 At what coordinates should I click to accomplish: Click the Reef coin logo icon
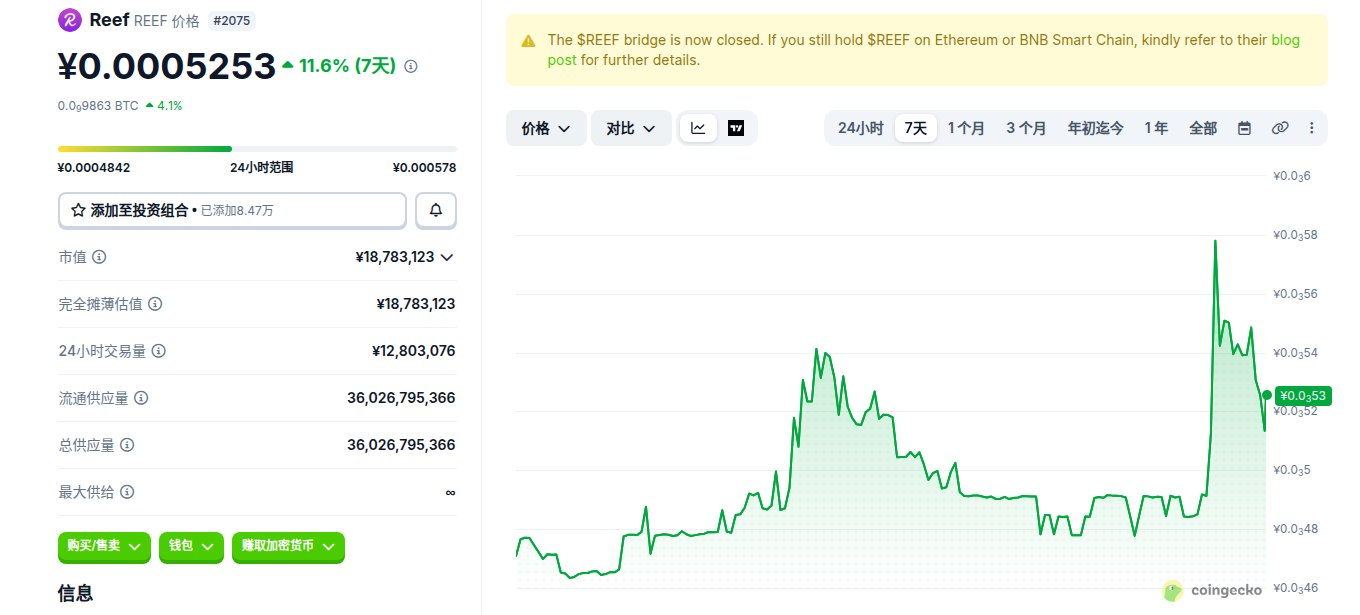coord(70,20)
